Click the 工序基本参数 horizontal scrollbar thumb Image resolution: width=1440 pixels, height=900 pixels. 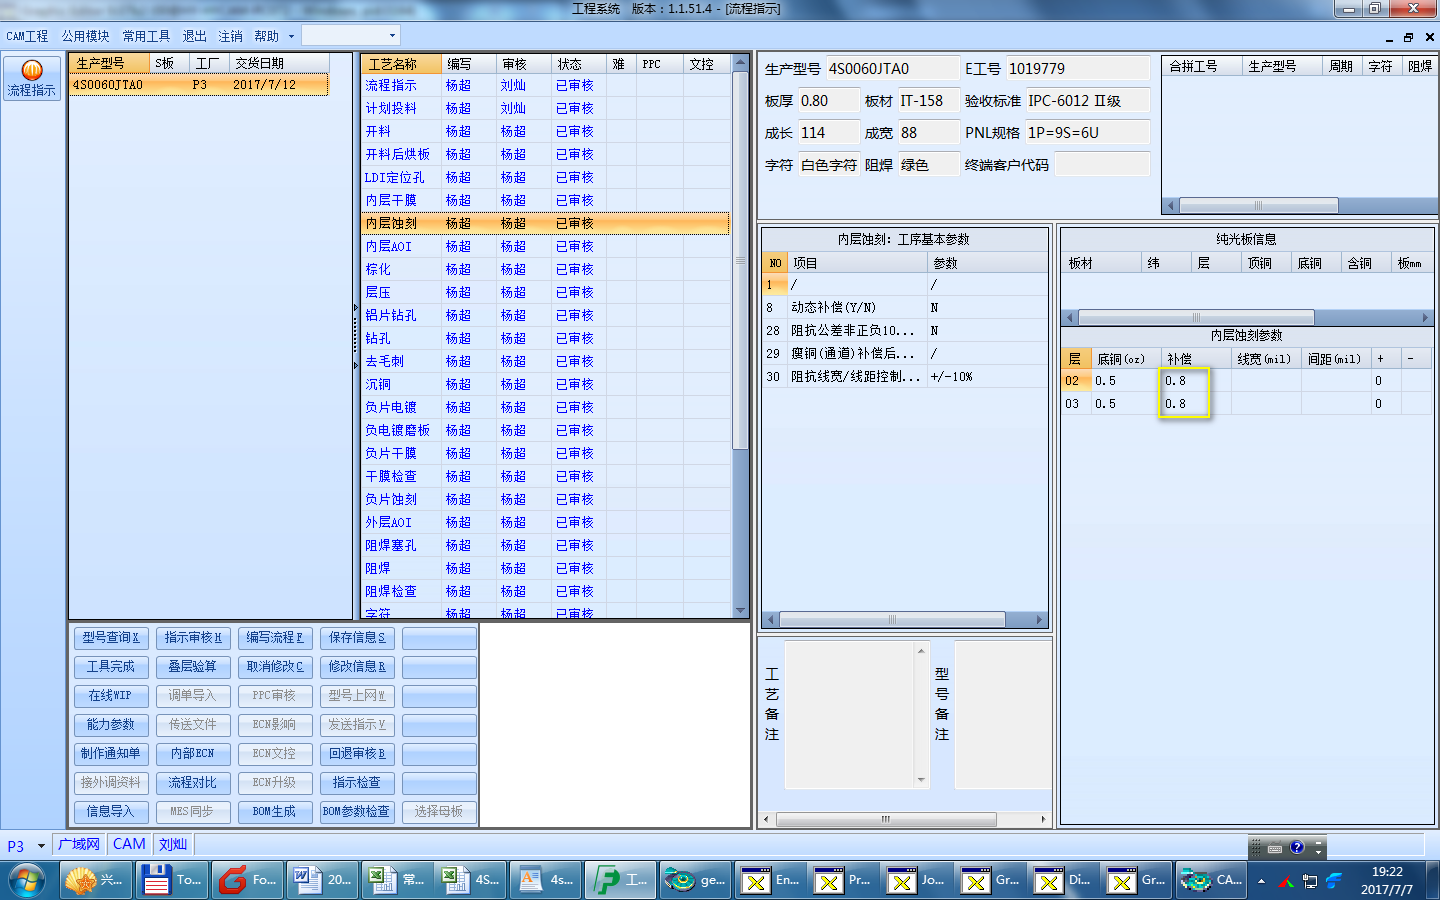892,620
